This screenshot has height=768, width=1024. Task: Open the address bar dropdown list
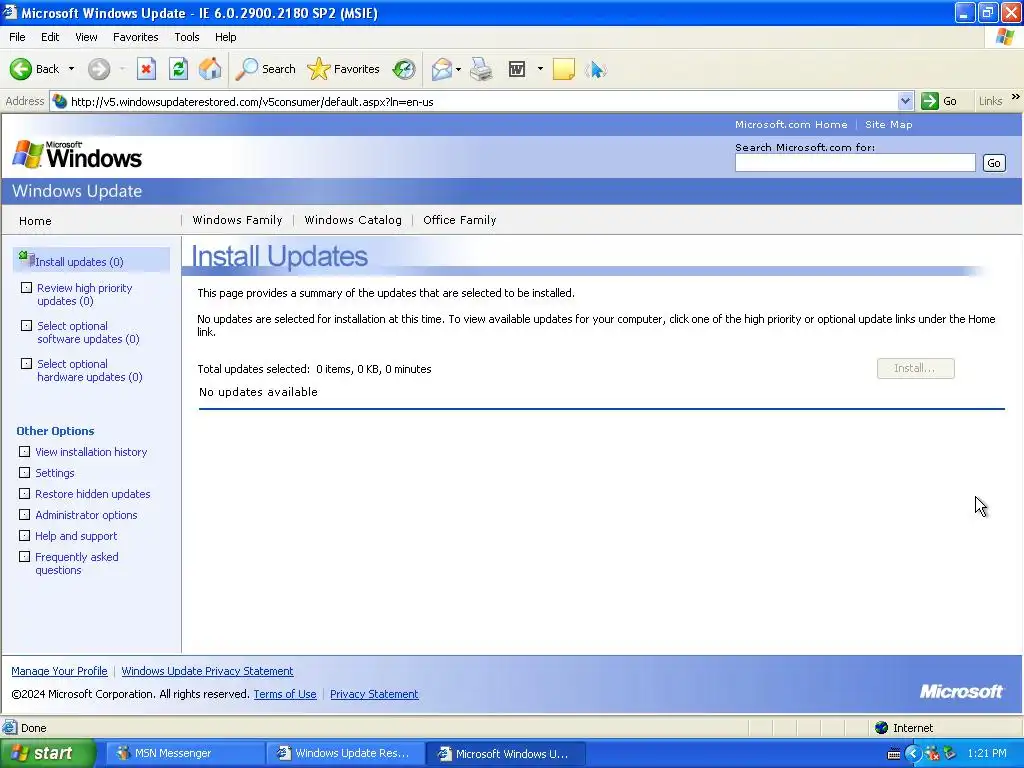(905, 101)
